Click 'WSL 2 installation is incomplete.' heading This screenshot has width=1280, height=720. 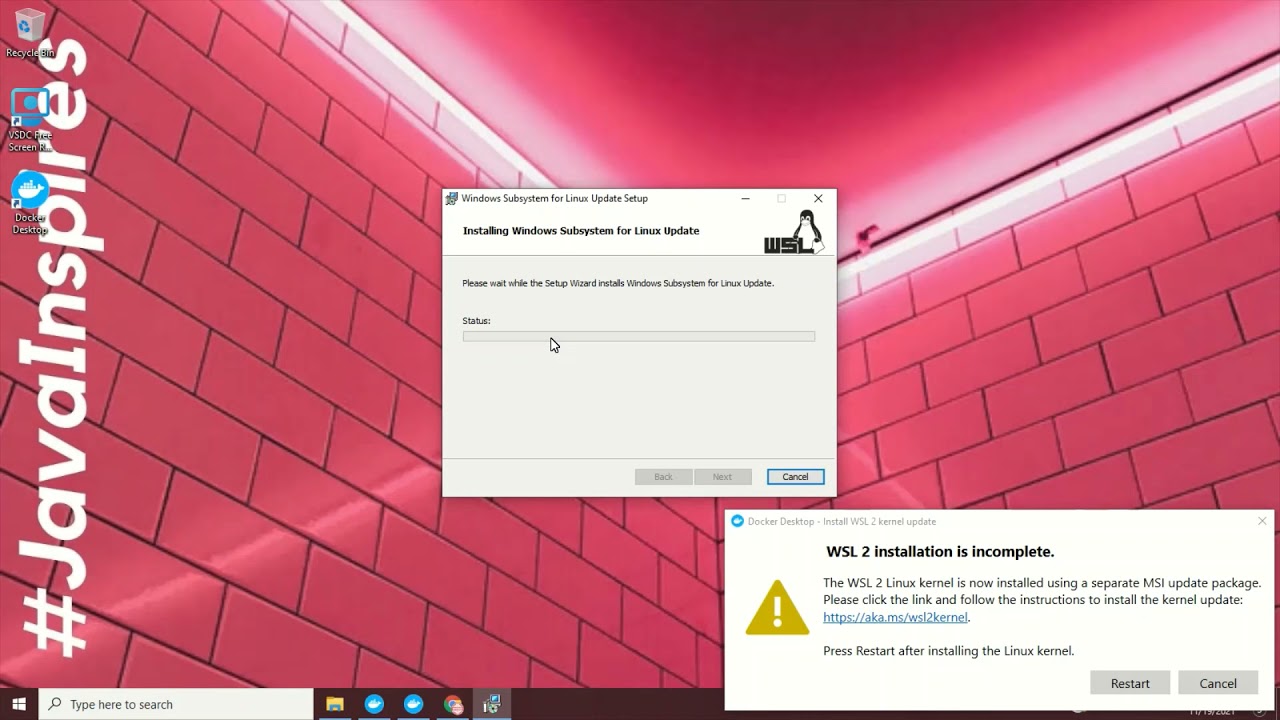[x=940, y=551]
